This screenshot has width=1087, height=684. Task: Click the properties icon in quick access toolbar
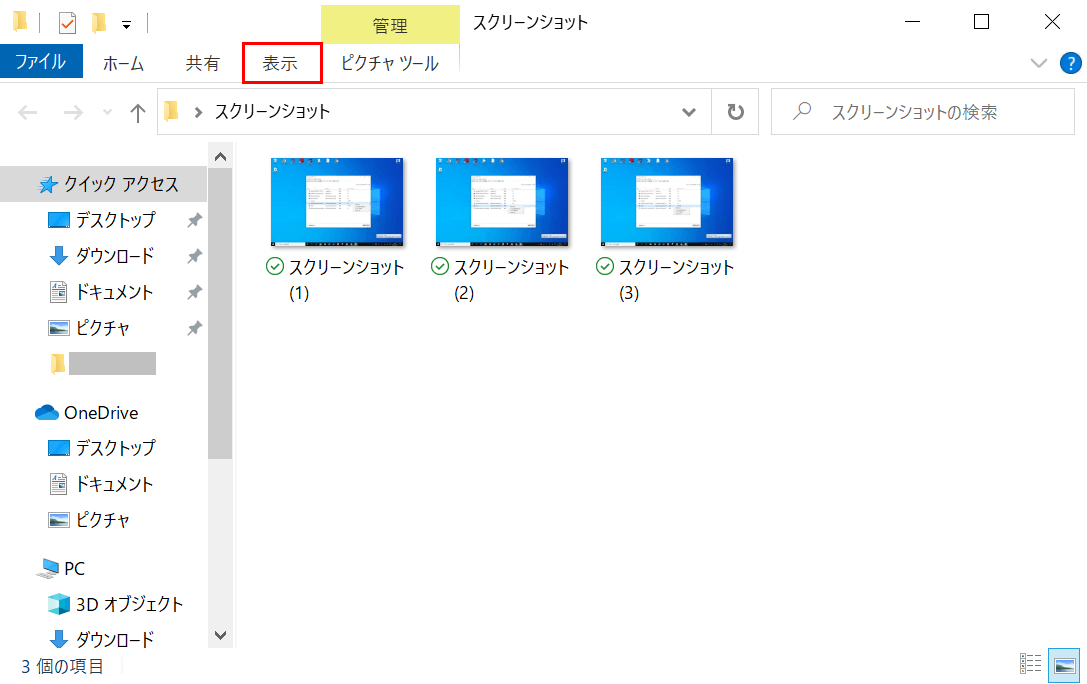pos(67,23)
